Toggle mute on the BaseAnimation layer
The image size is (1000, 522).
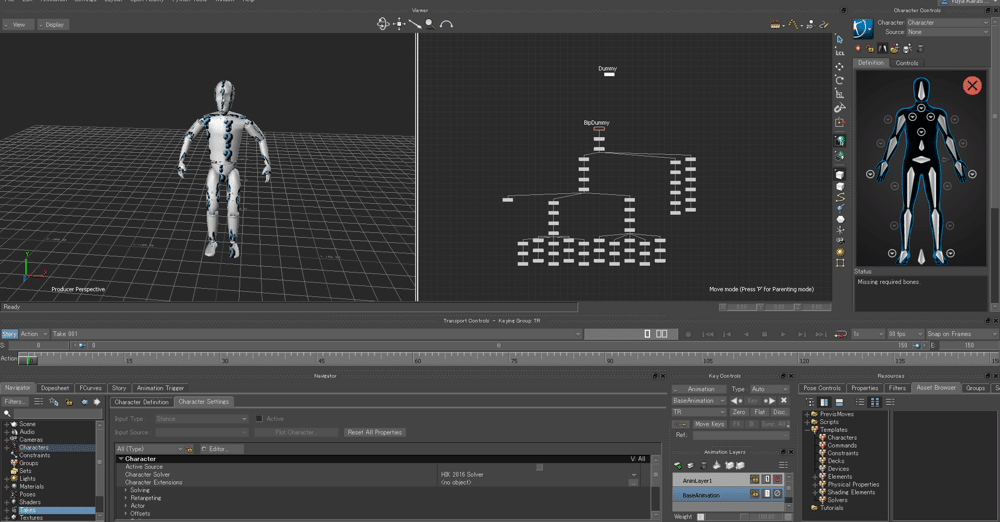[777, 494]
